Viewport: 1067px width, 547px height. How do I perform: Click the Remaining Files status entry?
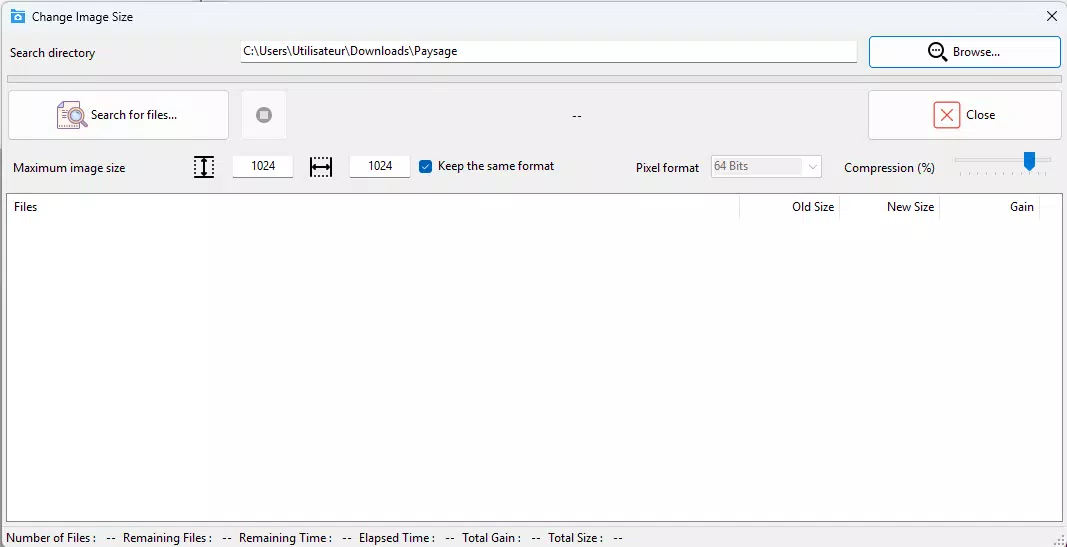[177, 537]
